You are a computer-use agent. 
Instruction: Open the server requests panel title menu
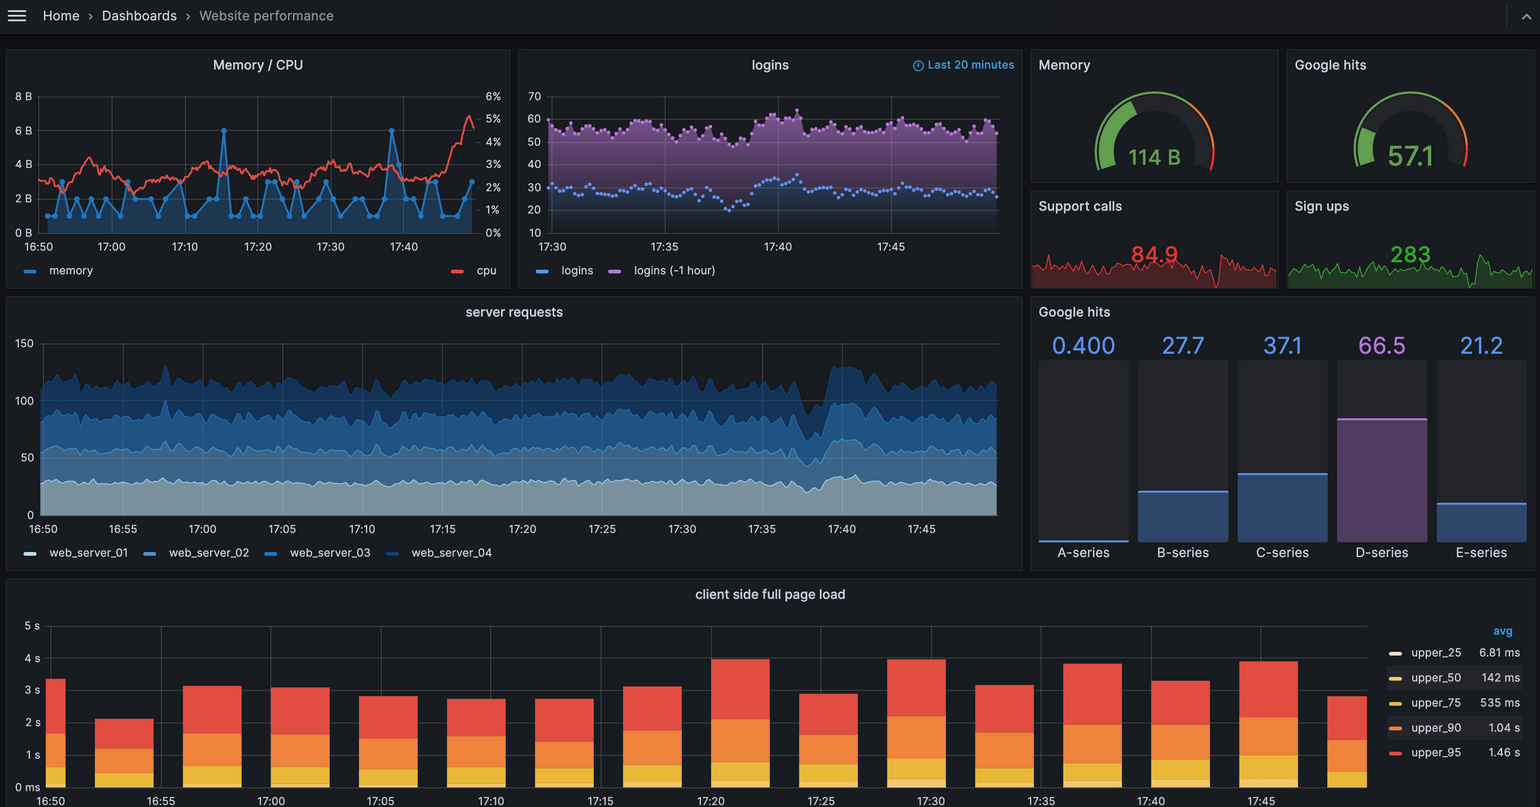pyautogui.click(x=514, y=312)
